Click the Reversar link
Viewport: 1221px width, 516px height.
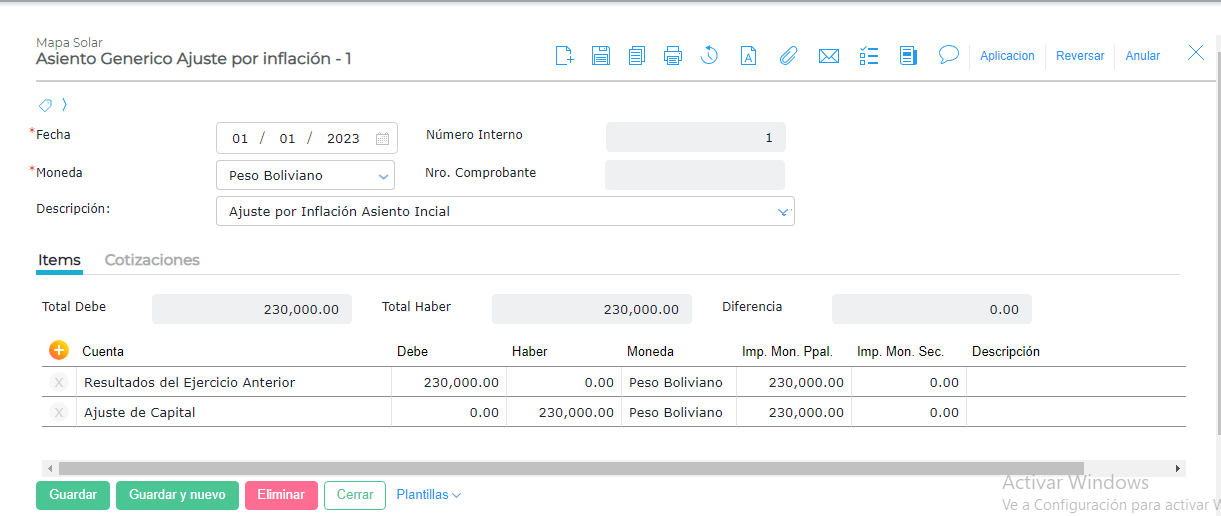coord(1080,56)
